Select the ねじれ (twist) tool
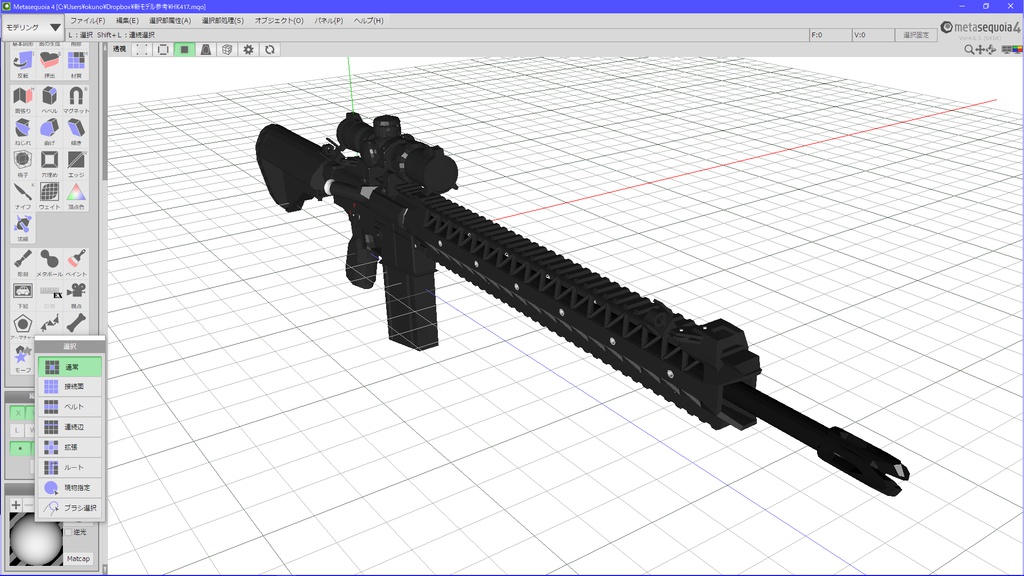This screenshot has width=1024, height=576. pos(23,131)
